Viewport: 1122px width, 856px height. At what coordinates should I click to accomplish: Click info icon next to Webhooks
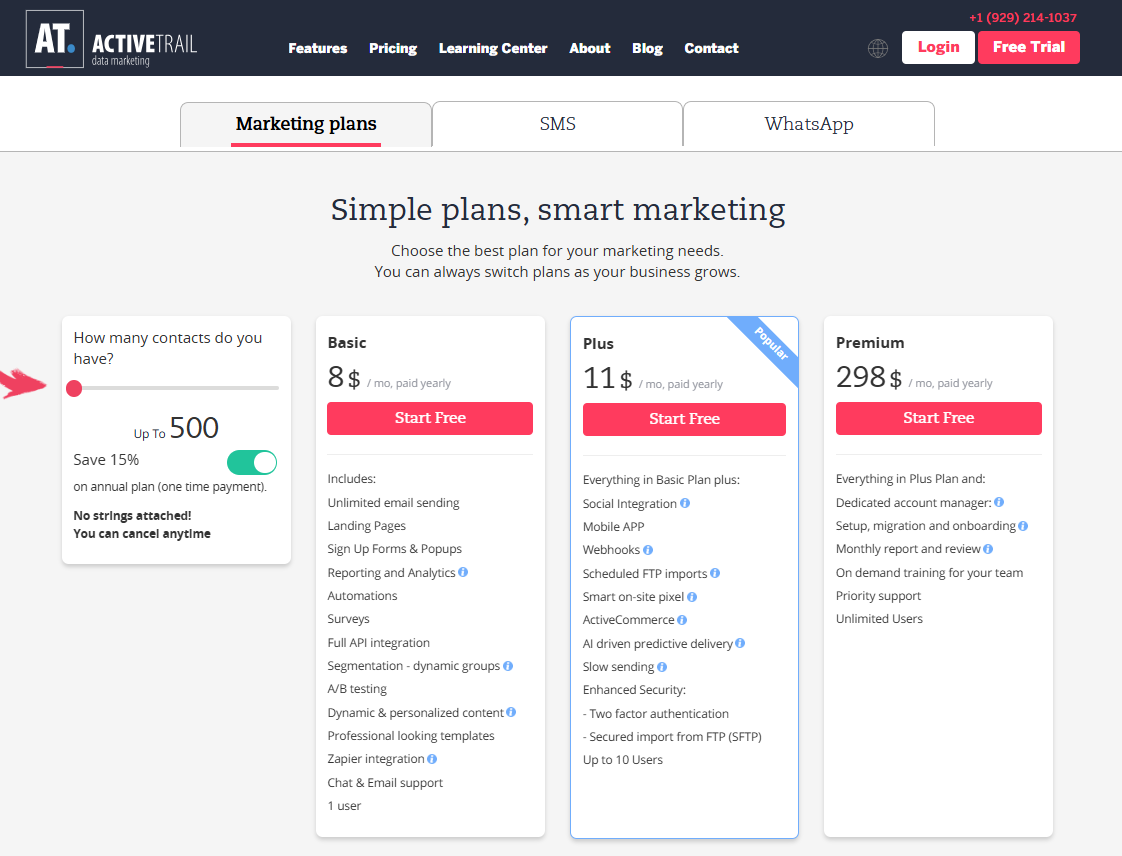tap(648, 550)
